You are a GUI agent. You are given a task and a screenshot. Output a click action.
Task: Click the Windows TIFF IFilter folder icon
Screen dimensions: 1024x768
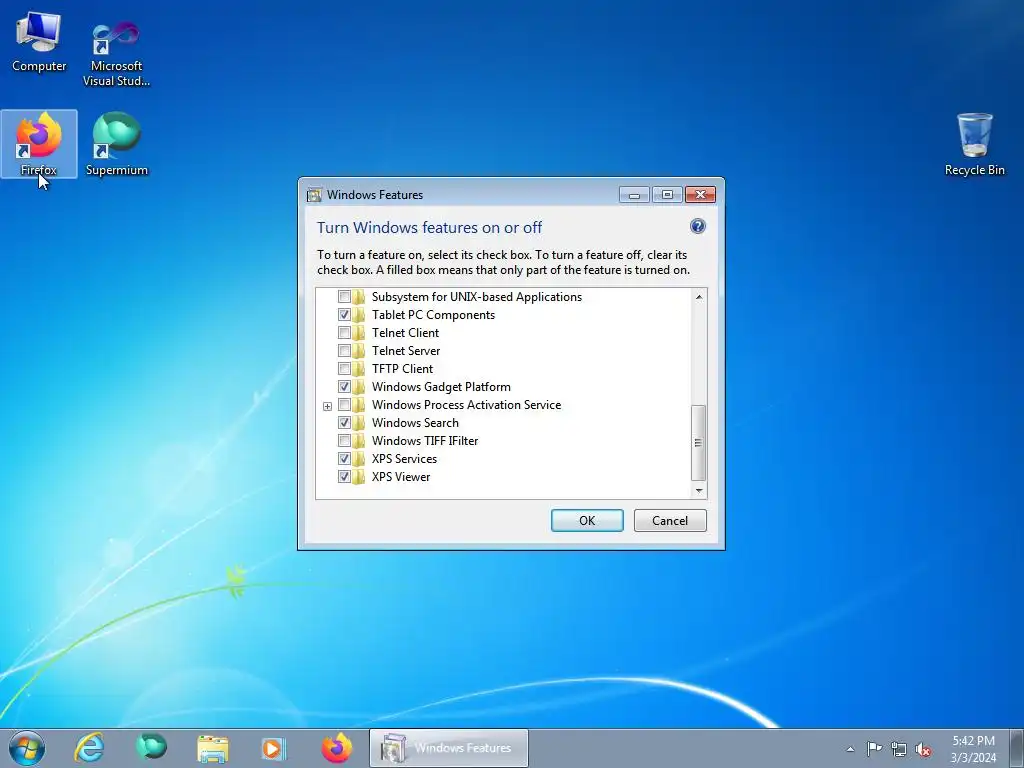359,441
